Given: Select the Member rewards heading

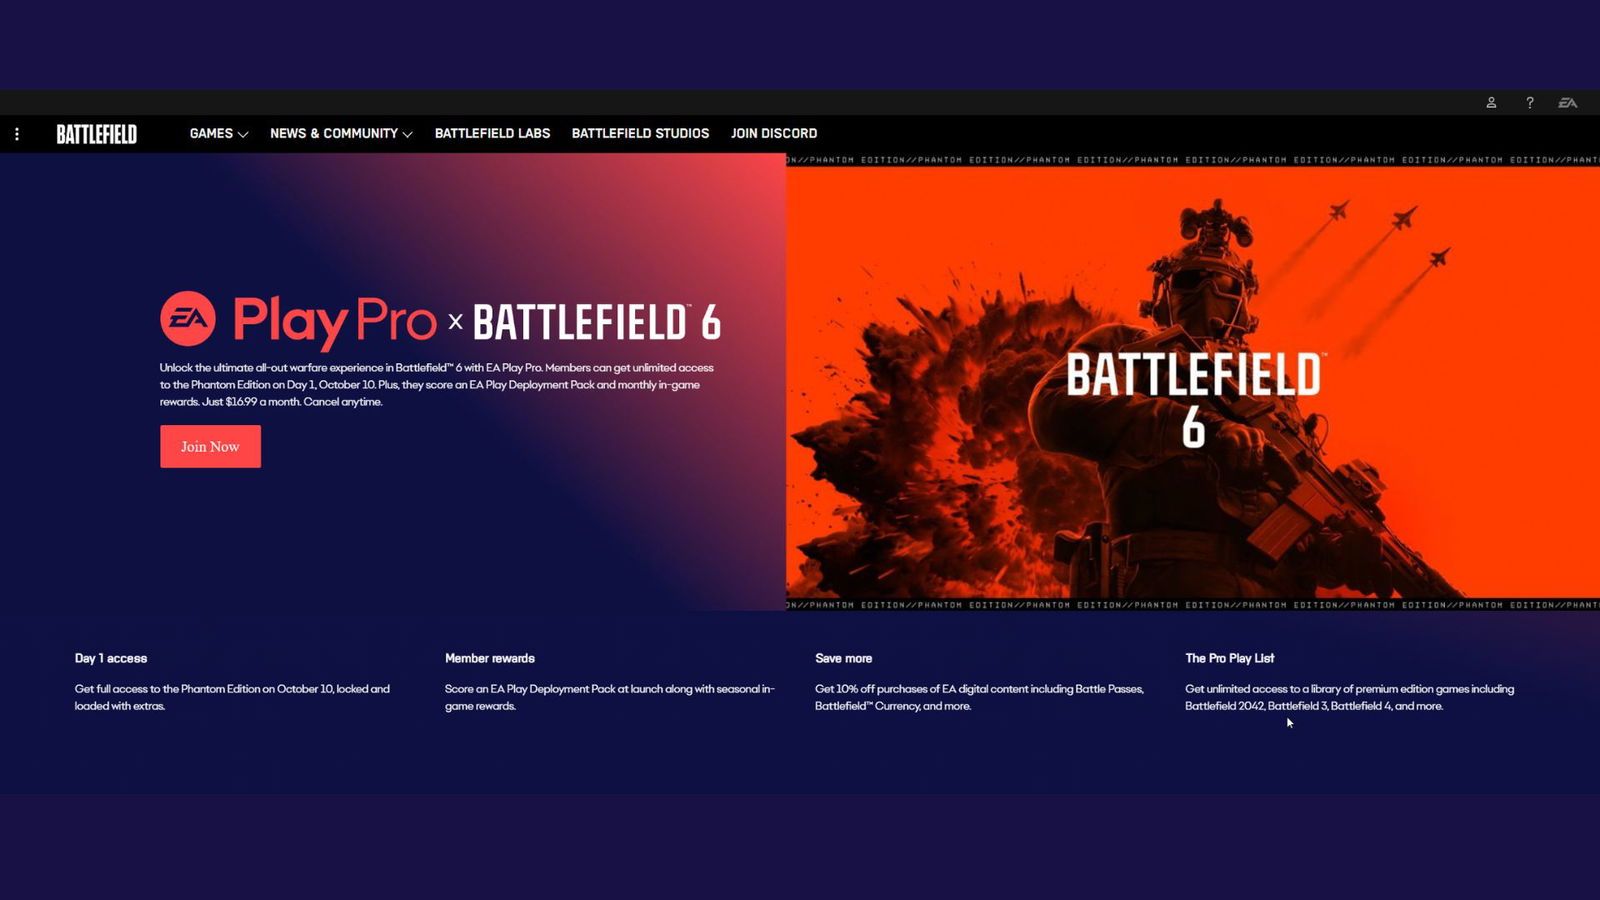Looking at the screenshot, I should 490,658.
